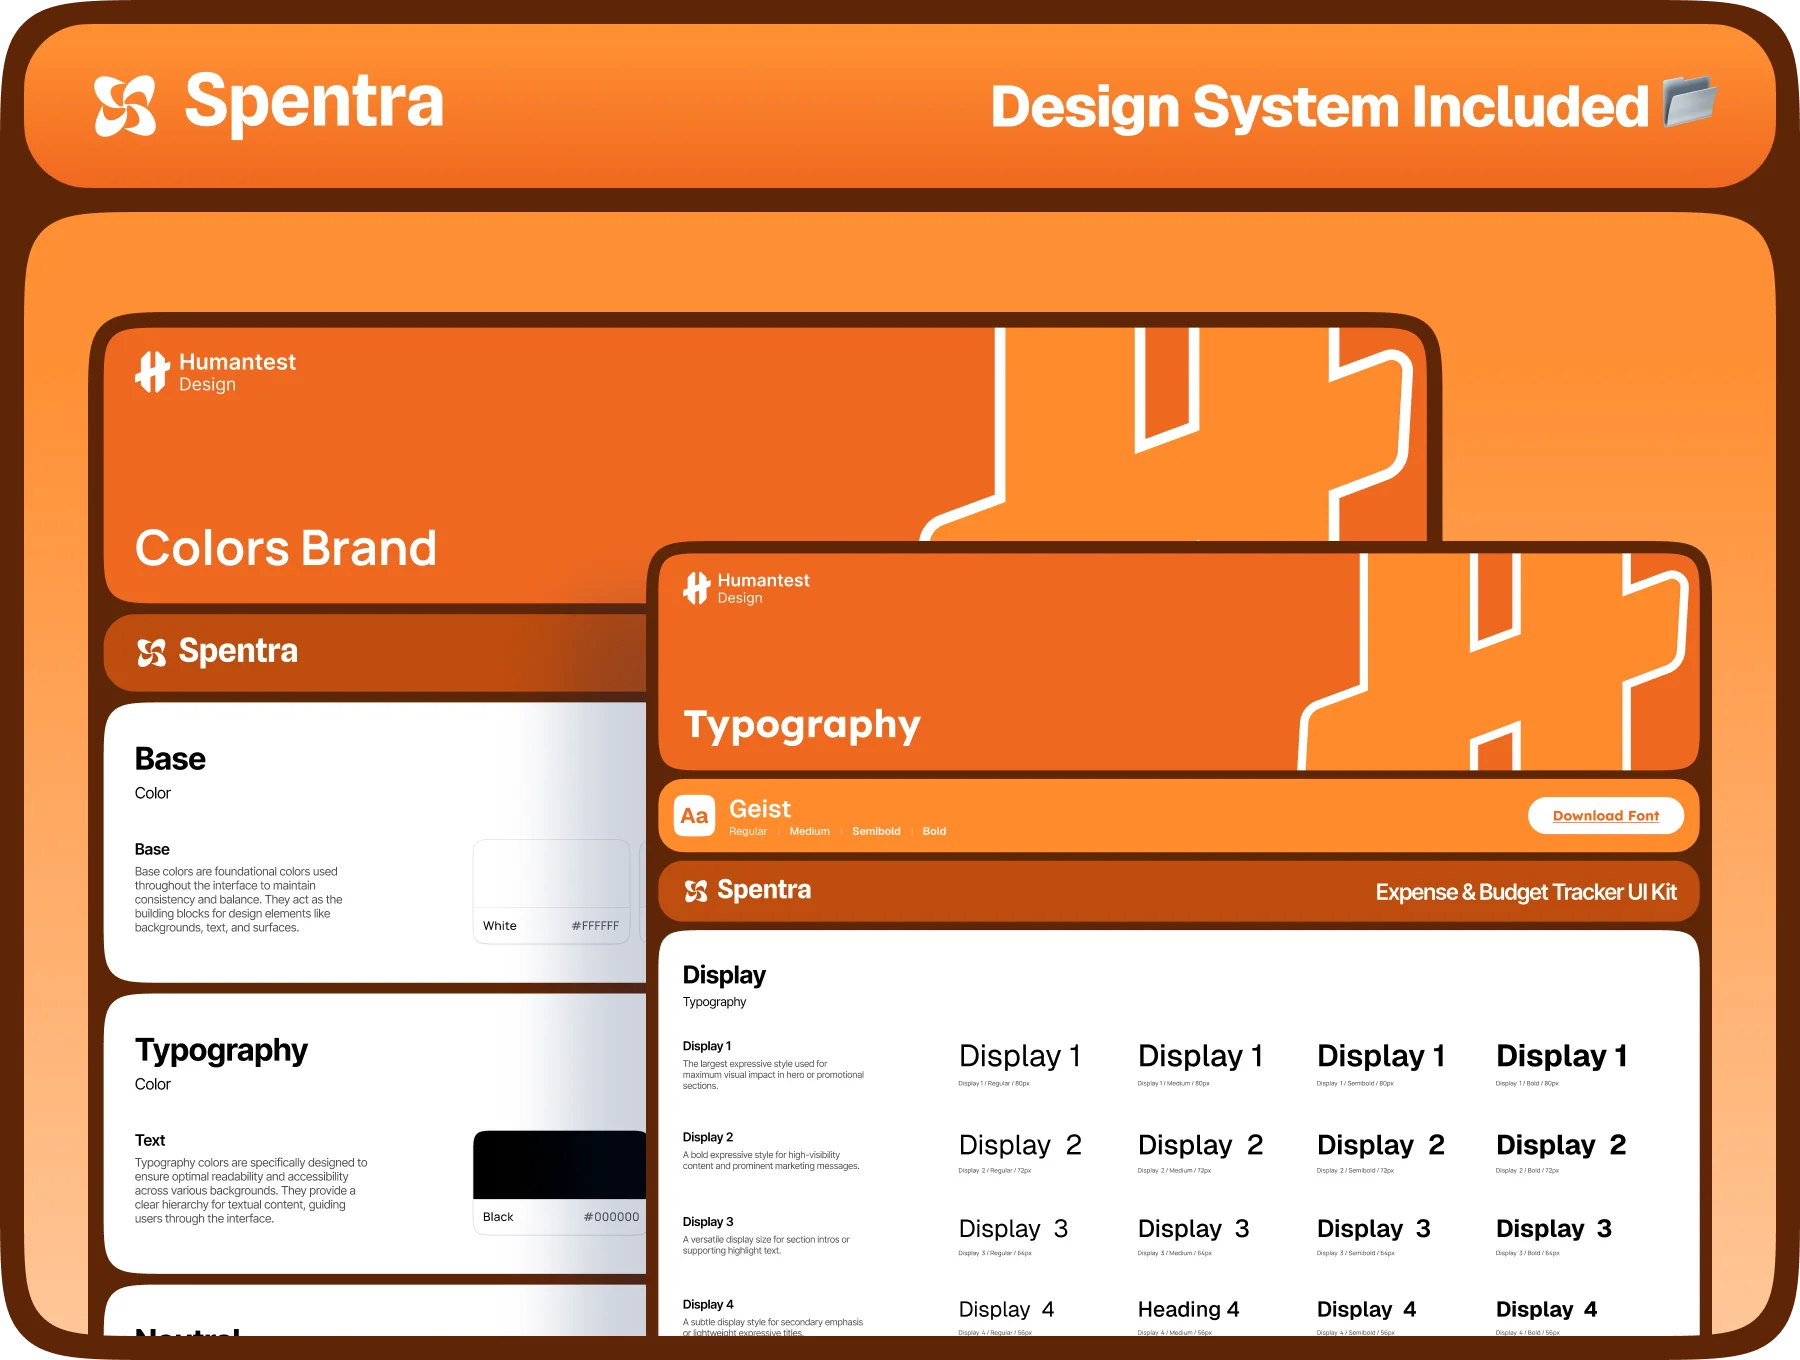Click the White swatch name label

[x=500, y=926]
